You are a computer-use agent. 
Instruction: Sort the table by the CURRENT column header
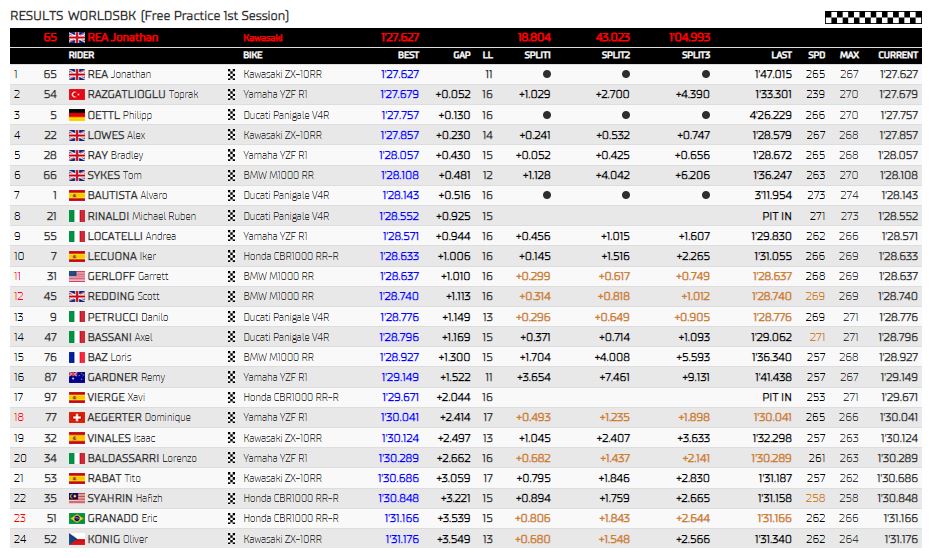coord(897,55)
